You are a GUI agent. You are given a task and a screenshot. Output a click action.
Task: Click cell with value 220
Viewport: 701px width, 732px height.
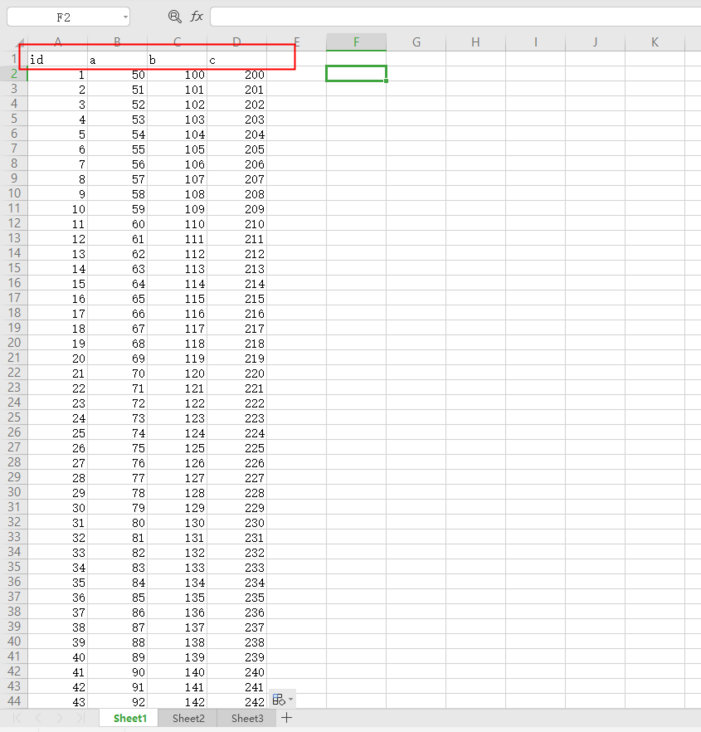pyautogui.click(x=237, y=373)
